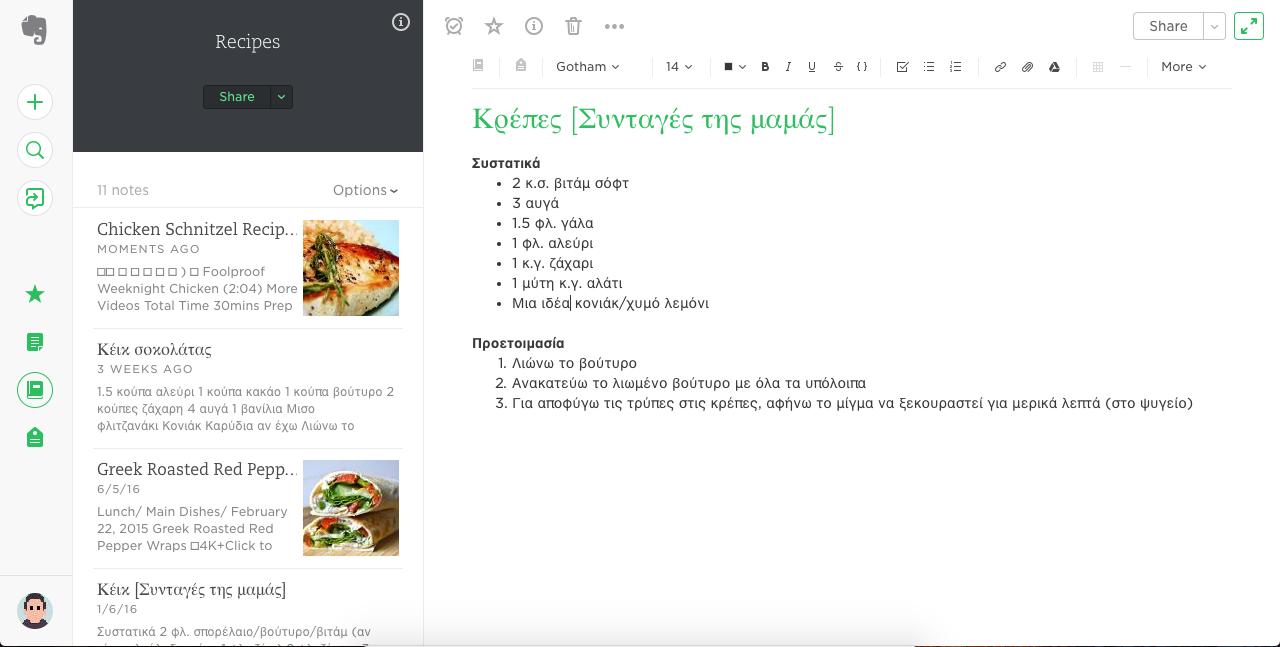Expand the More formatting menu
Viewport: 1280px width, 647px height.
[x=1184, y=67]
